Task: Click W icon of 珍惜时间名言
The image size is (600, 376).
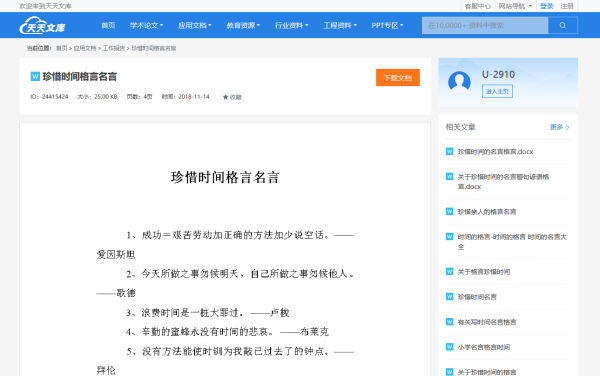Action: [x=450, y=297]
